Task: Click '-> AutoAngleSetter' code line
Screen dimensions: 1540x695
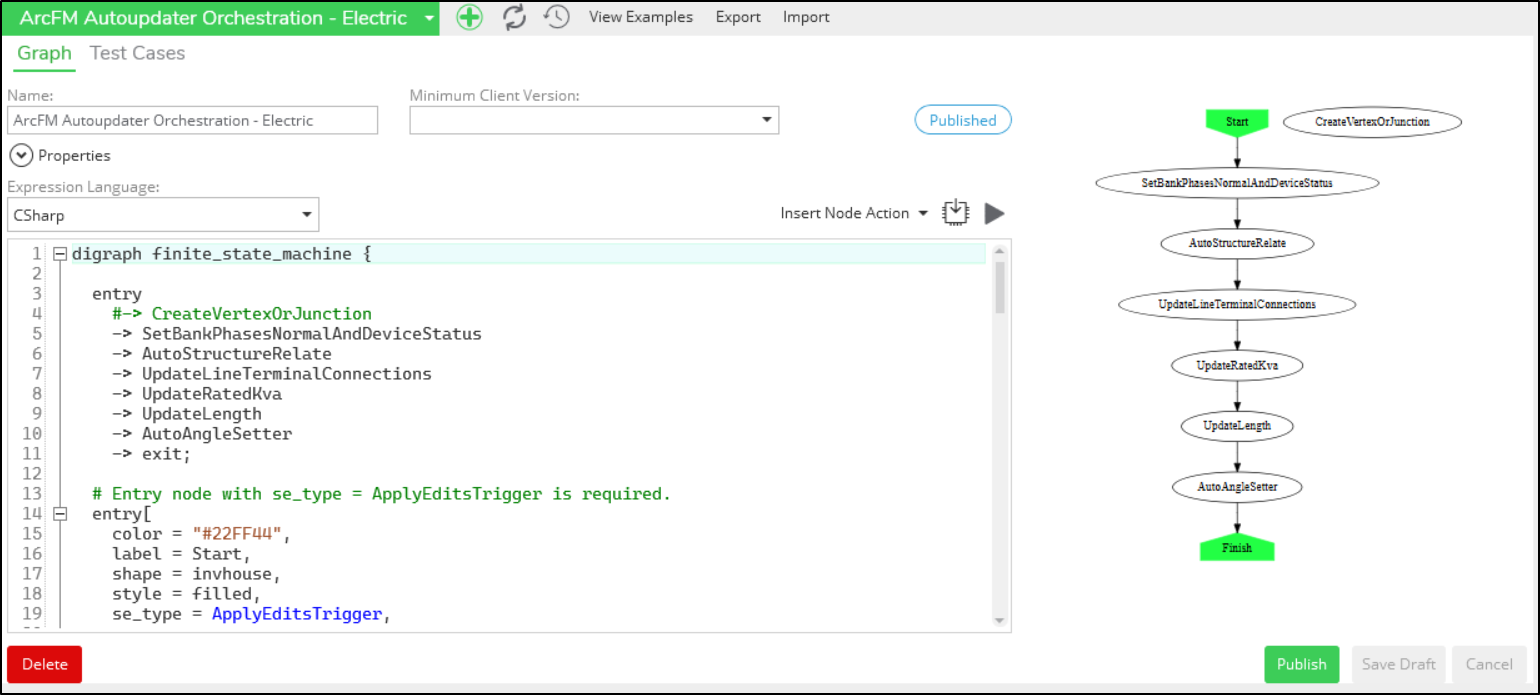Action: [202, 434]
